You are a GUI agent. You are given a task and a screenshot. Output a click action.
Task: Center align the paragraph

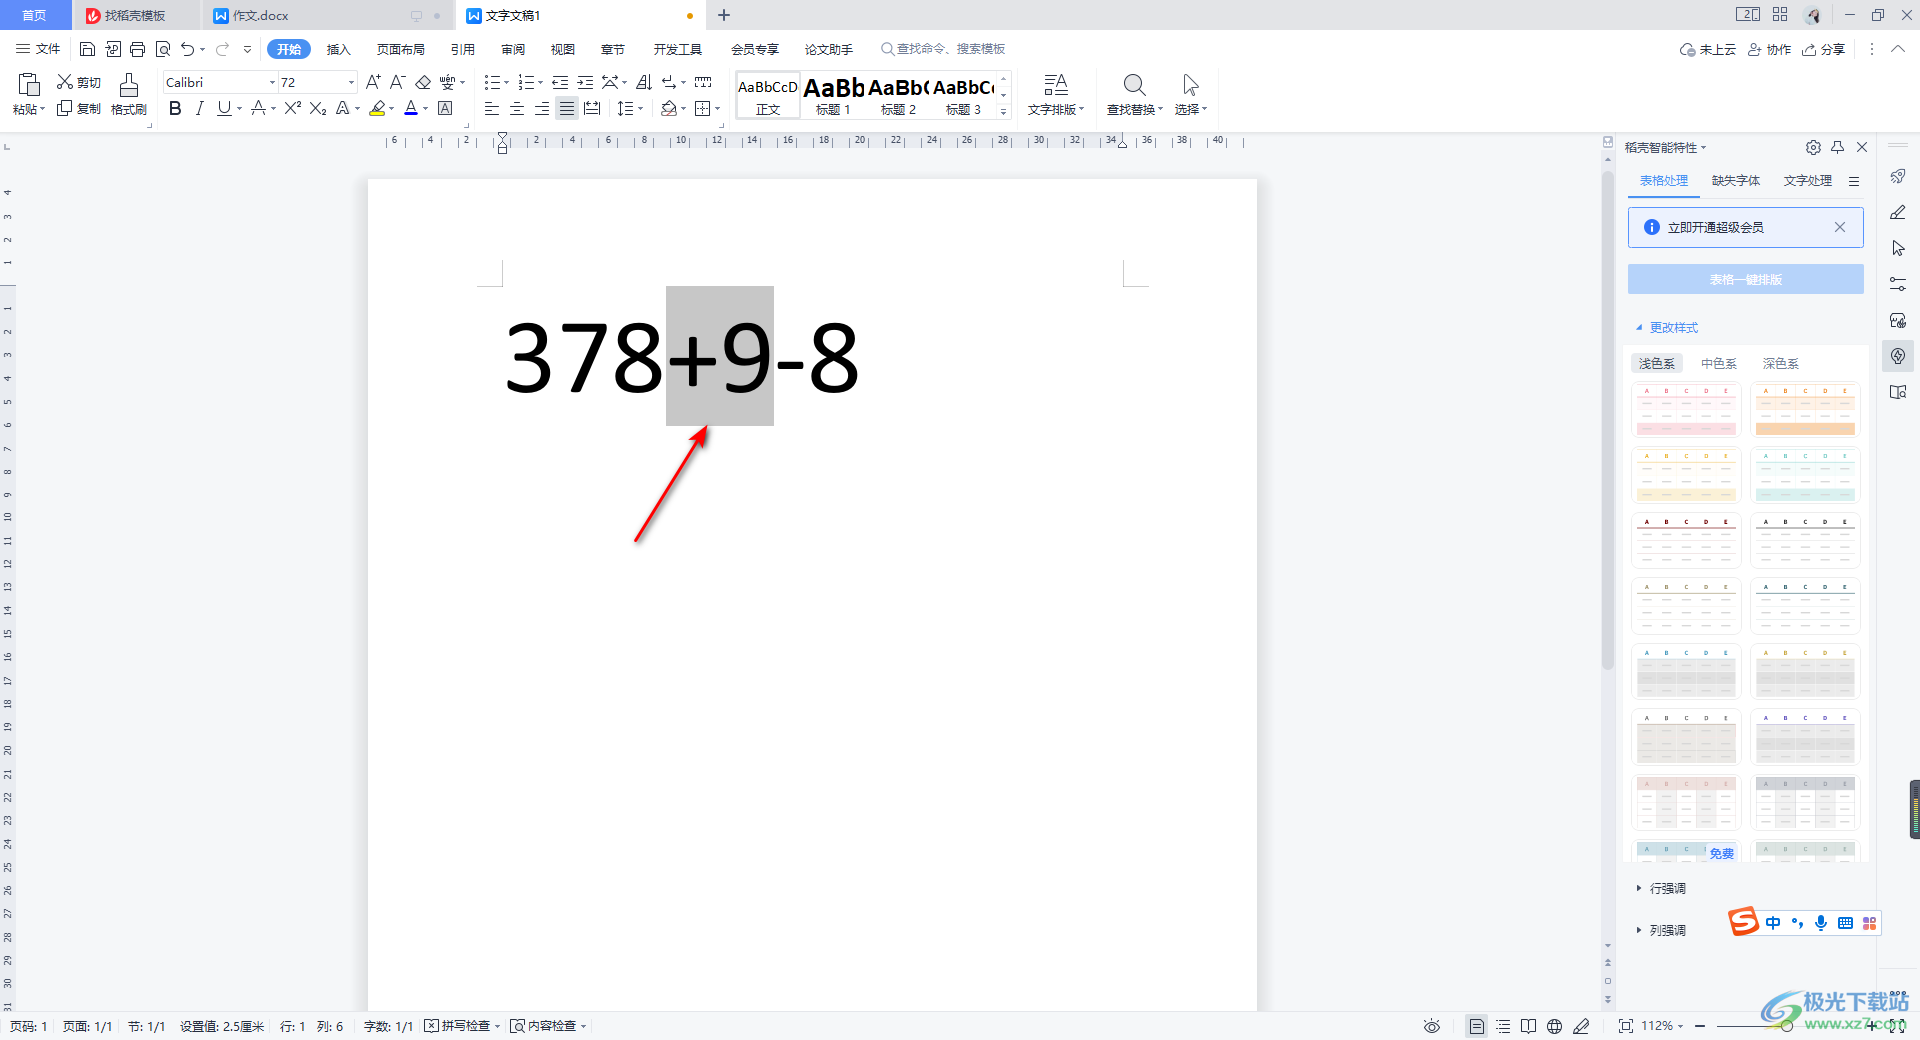click(x=517, y=108)
